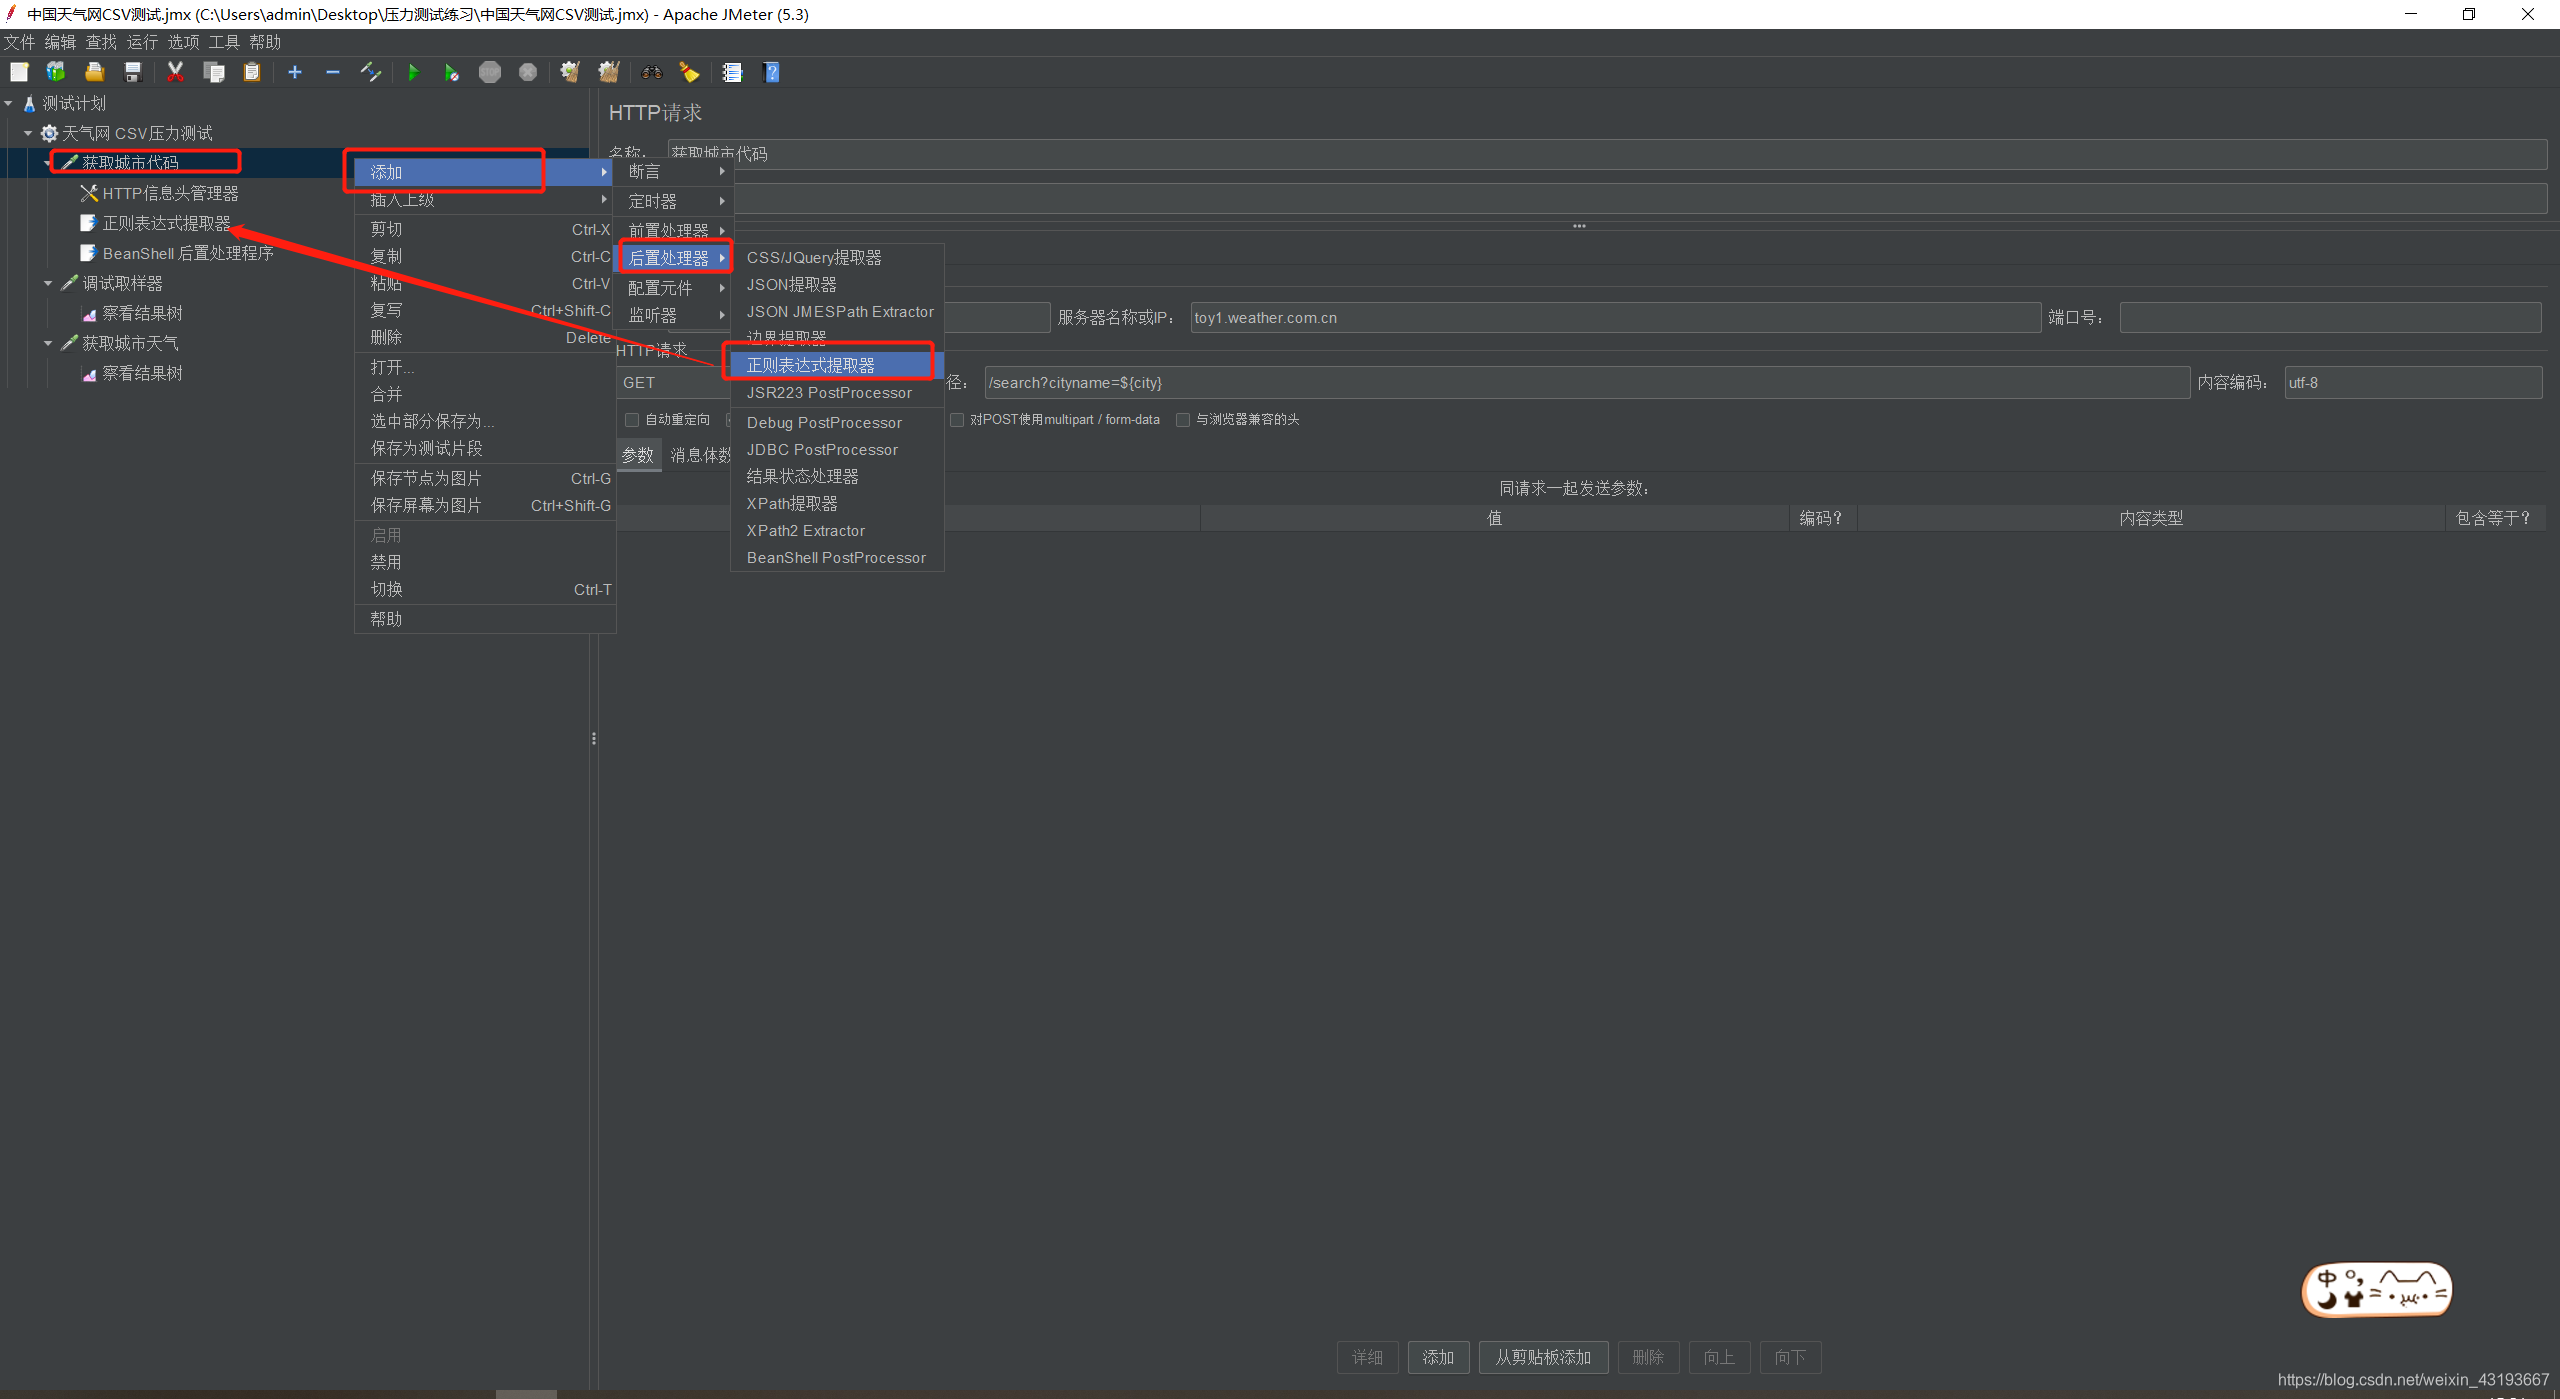
Task: Click the Save floppy disk icon
Action: [x=133, y=72]
